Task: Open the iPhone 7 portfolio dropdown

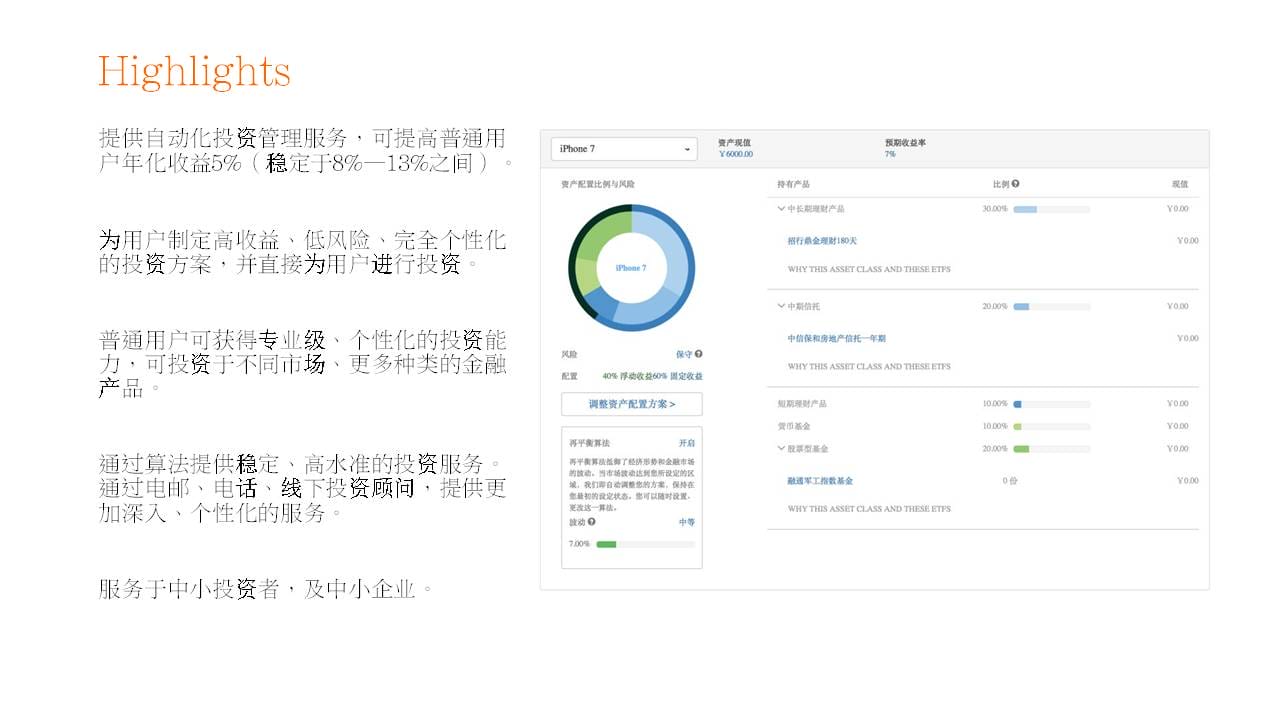Action: [x=624, y=149]
